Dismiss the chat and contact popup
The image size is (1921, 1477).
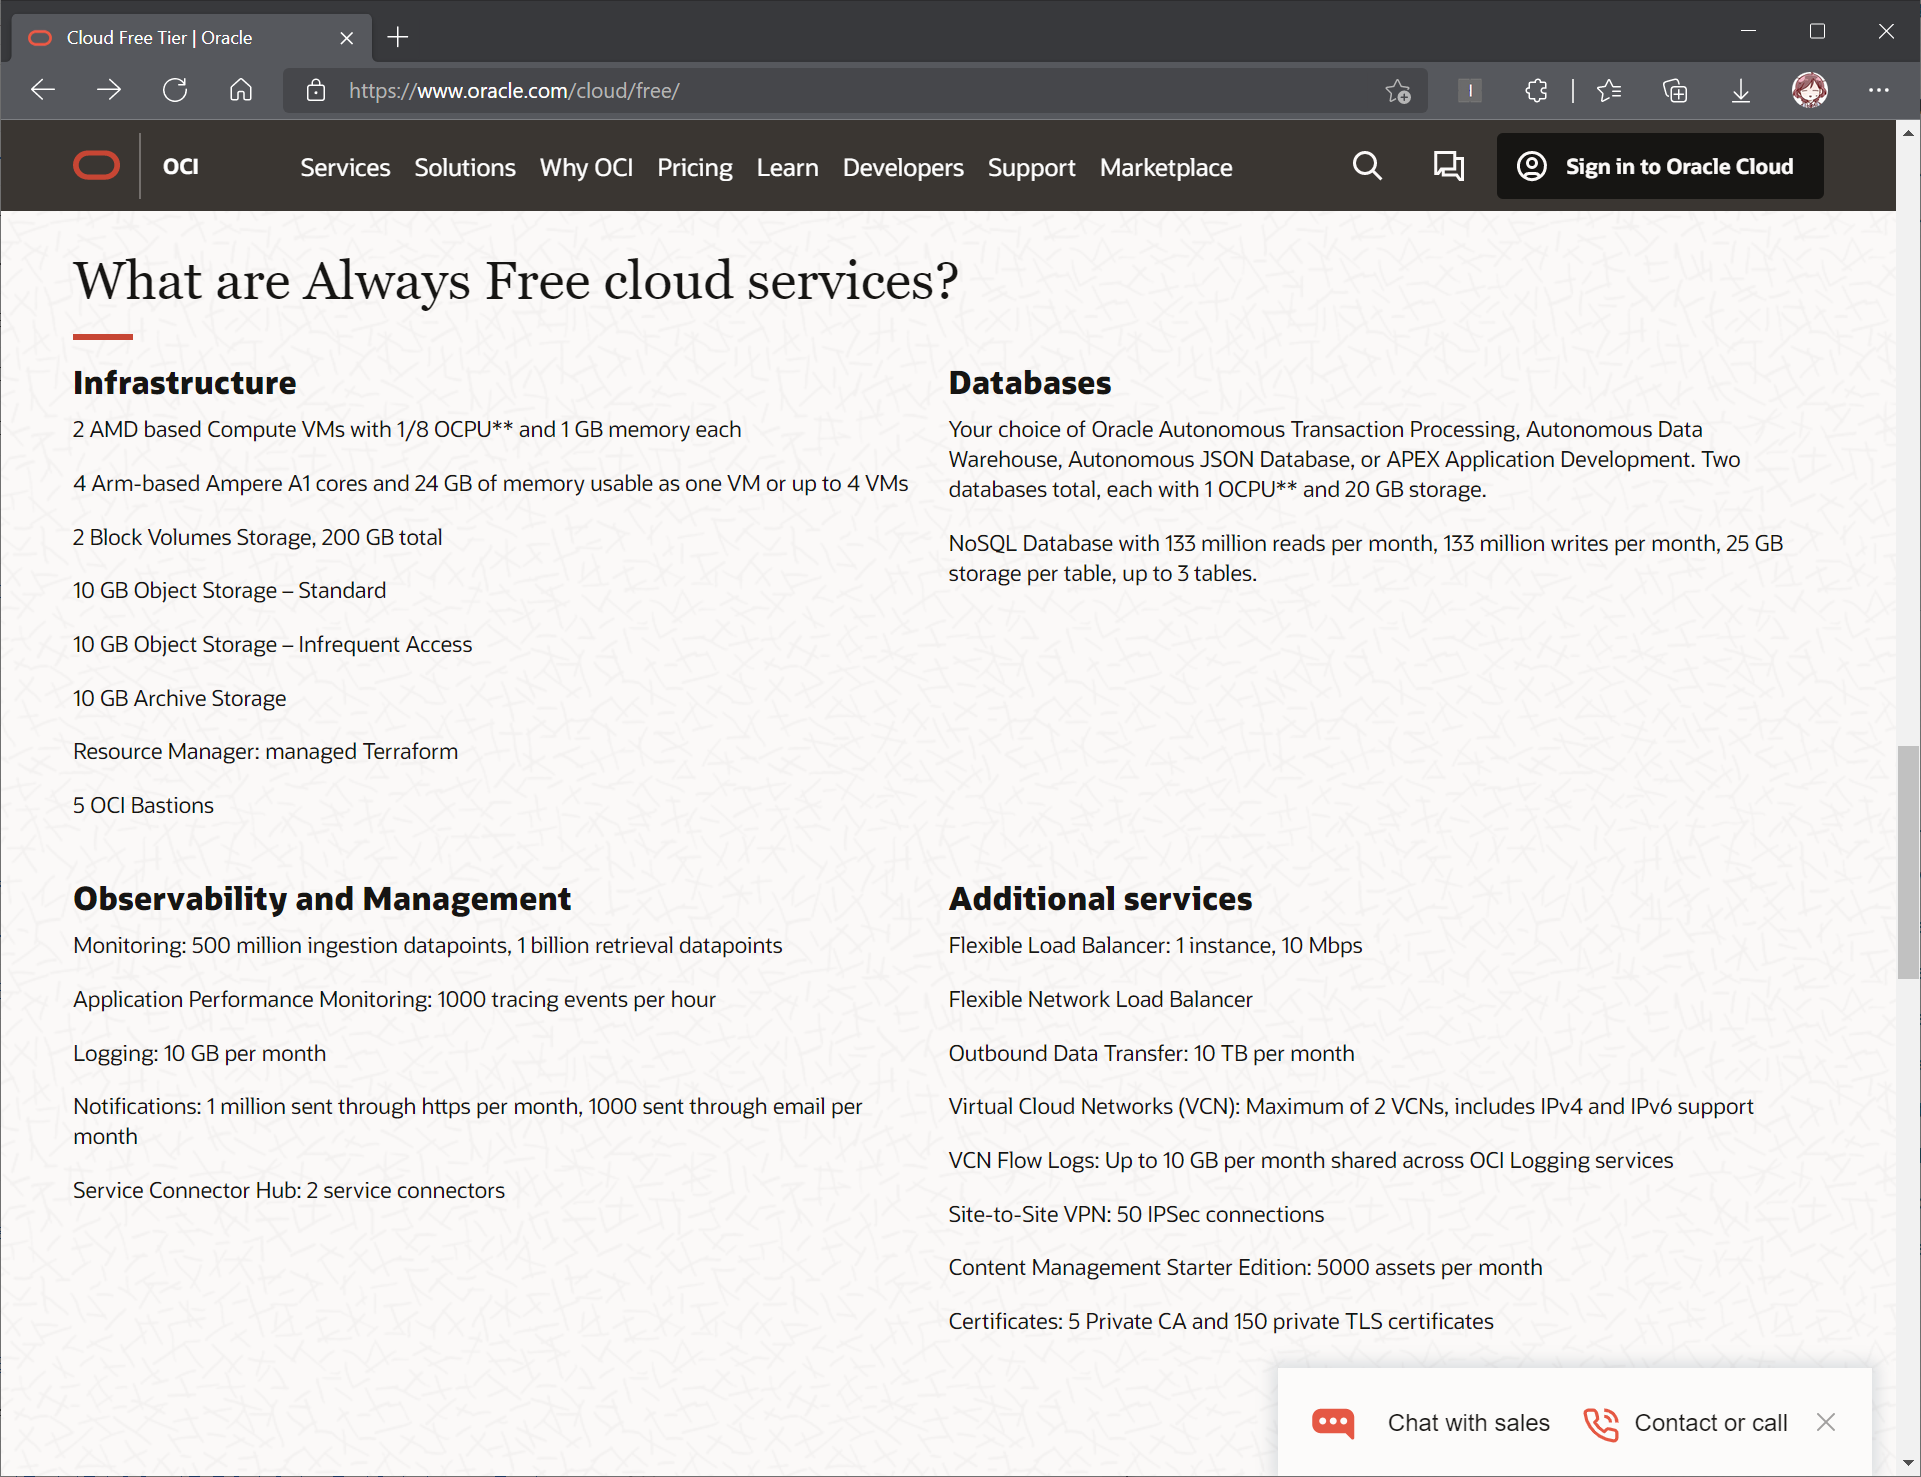click(x=1826, y=1422)
